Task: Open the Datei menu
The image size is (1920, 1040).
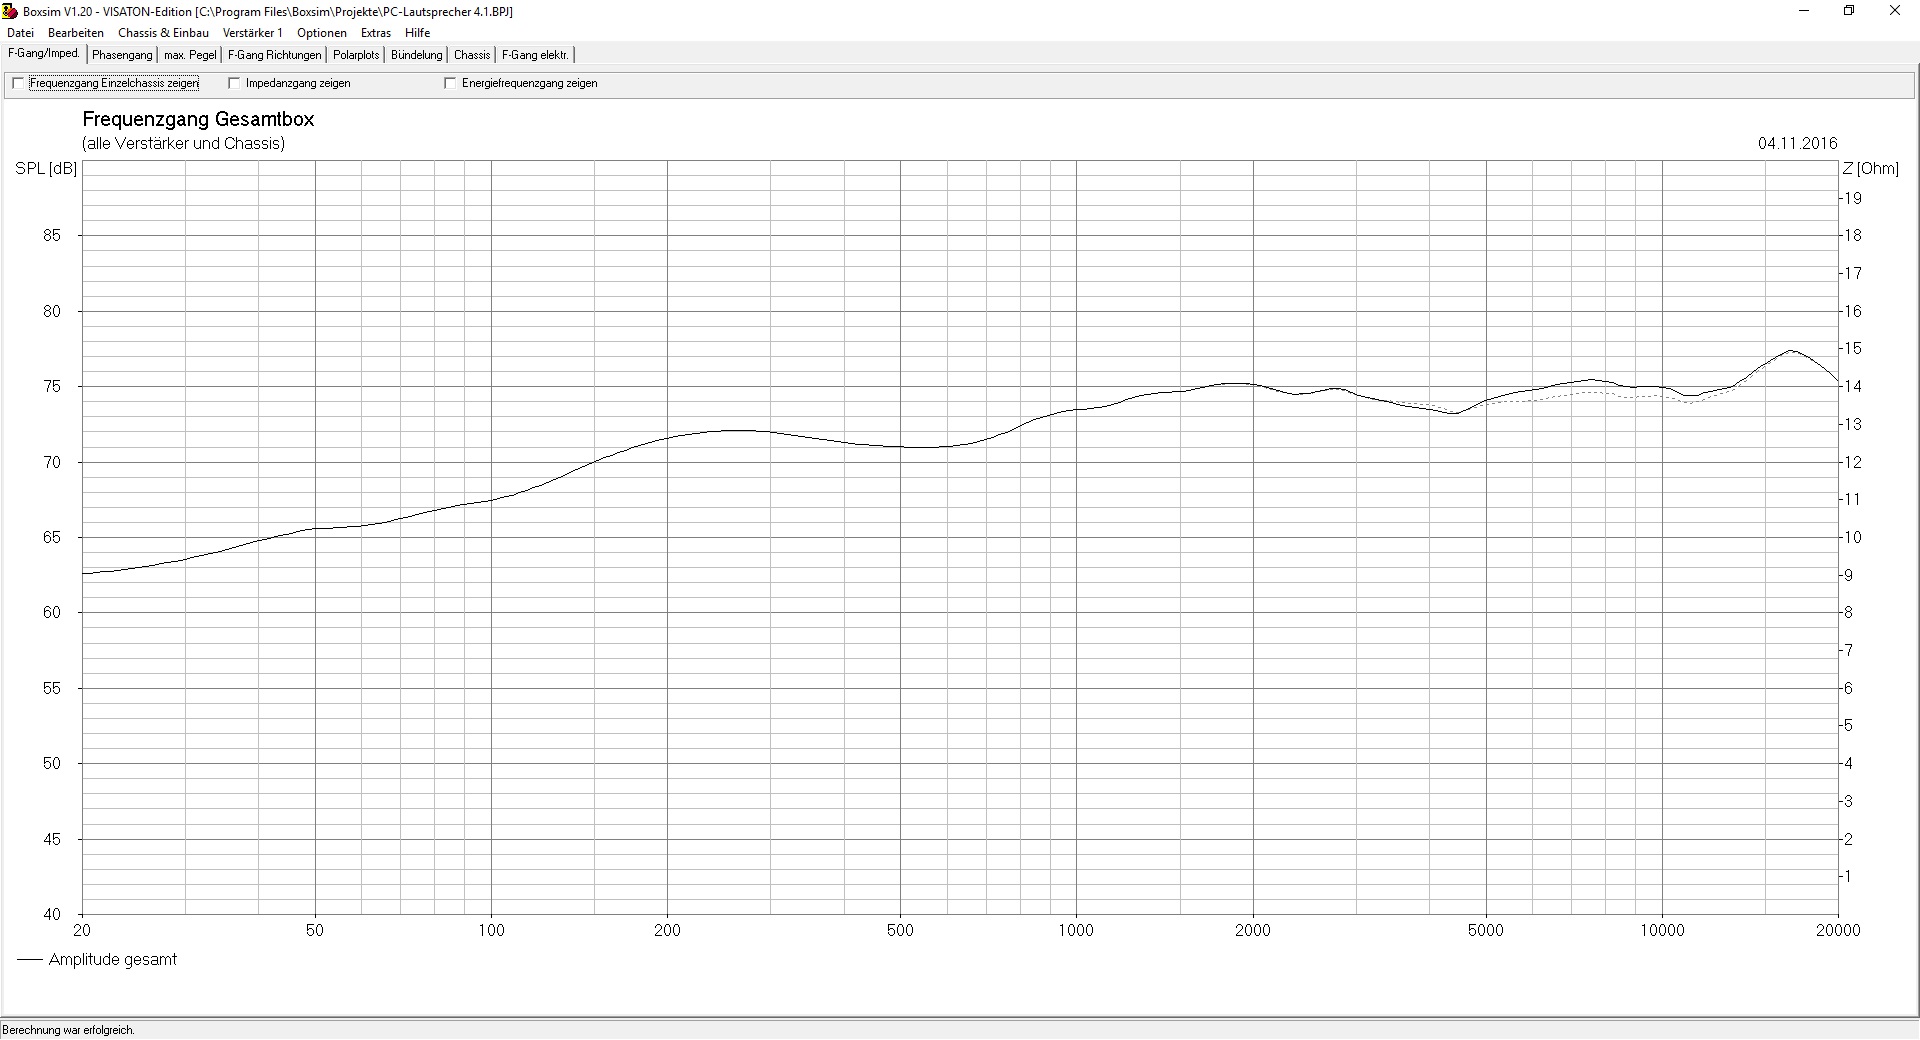Action: pyautogui.click(x=20, y=33)
